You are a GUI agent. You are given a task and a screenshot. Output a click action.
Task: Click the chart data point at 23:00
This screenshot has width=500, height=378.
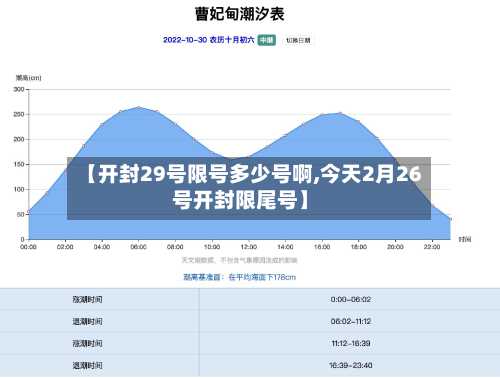451,219
